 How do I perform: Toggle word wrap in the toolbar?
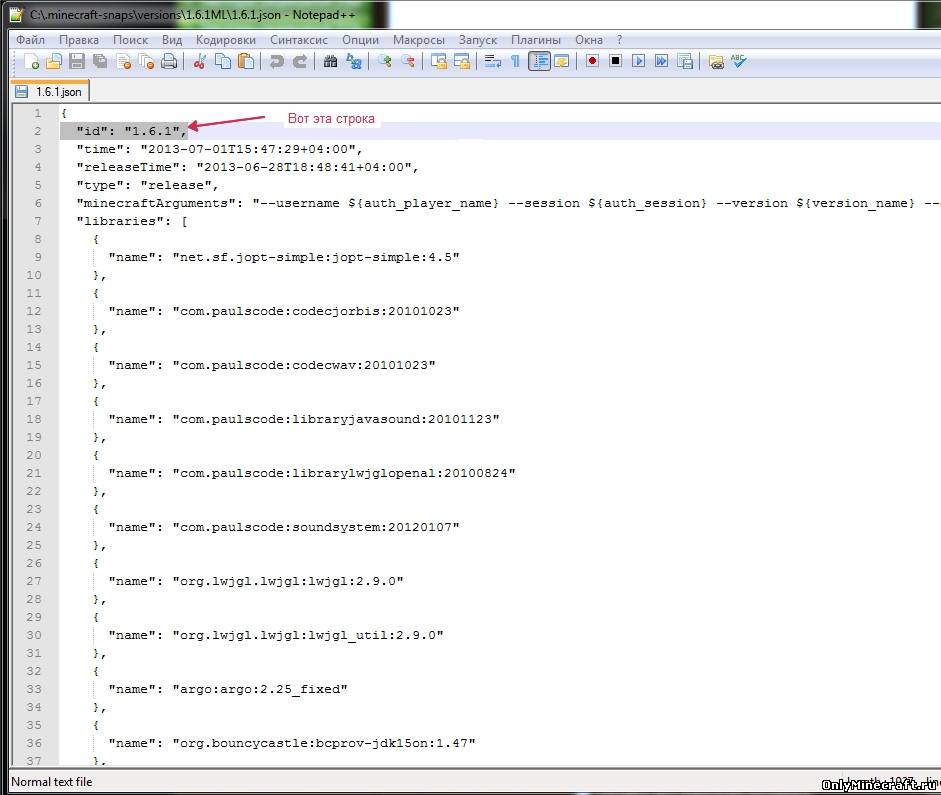(493, 62)
